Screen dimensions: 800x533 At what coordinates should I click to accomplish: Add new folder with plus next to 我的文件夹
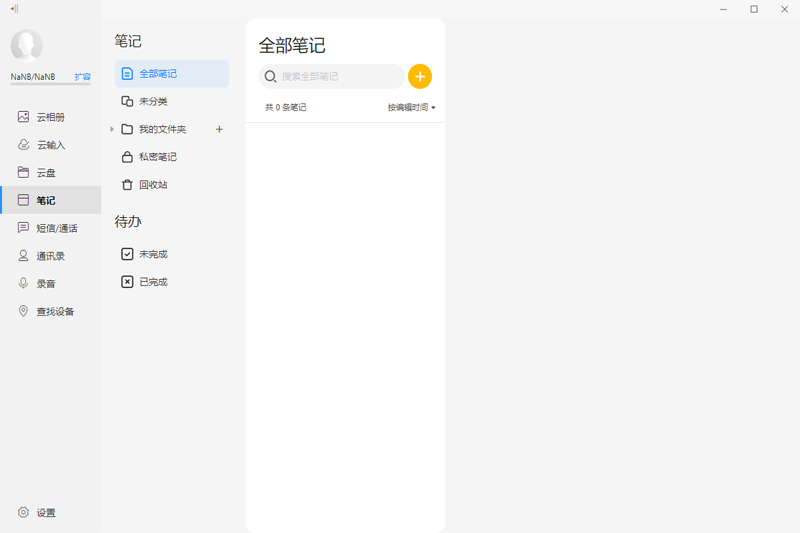coord(219,130)
